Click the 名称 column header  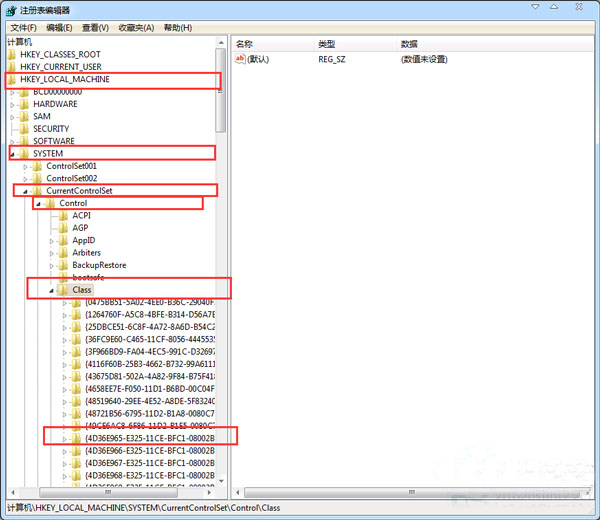[245, 45]
